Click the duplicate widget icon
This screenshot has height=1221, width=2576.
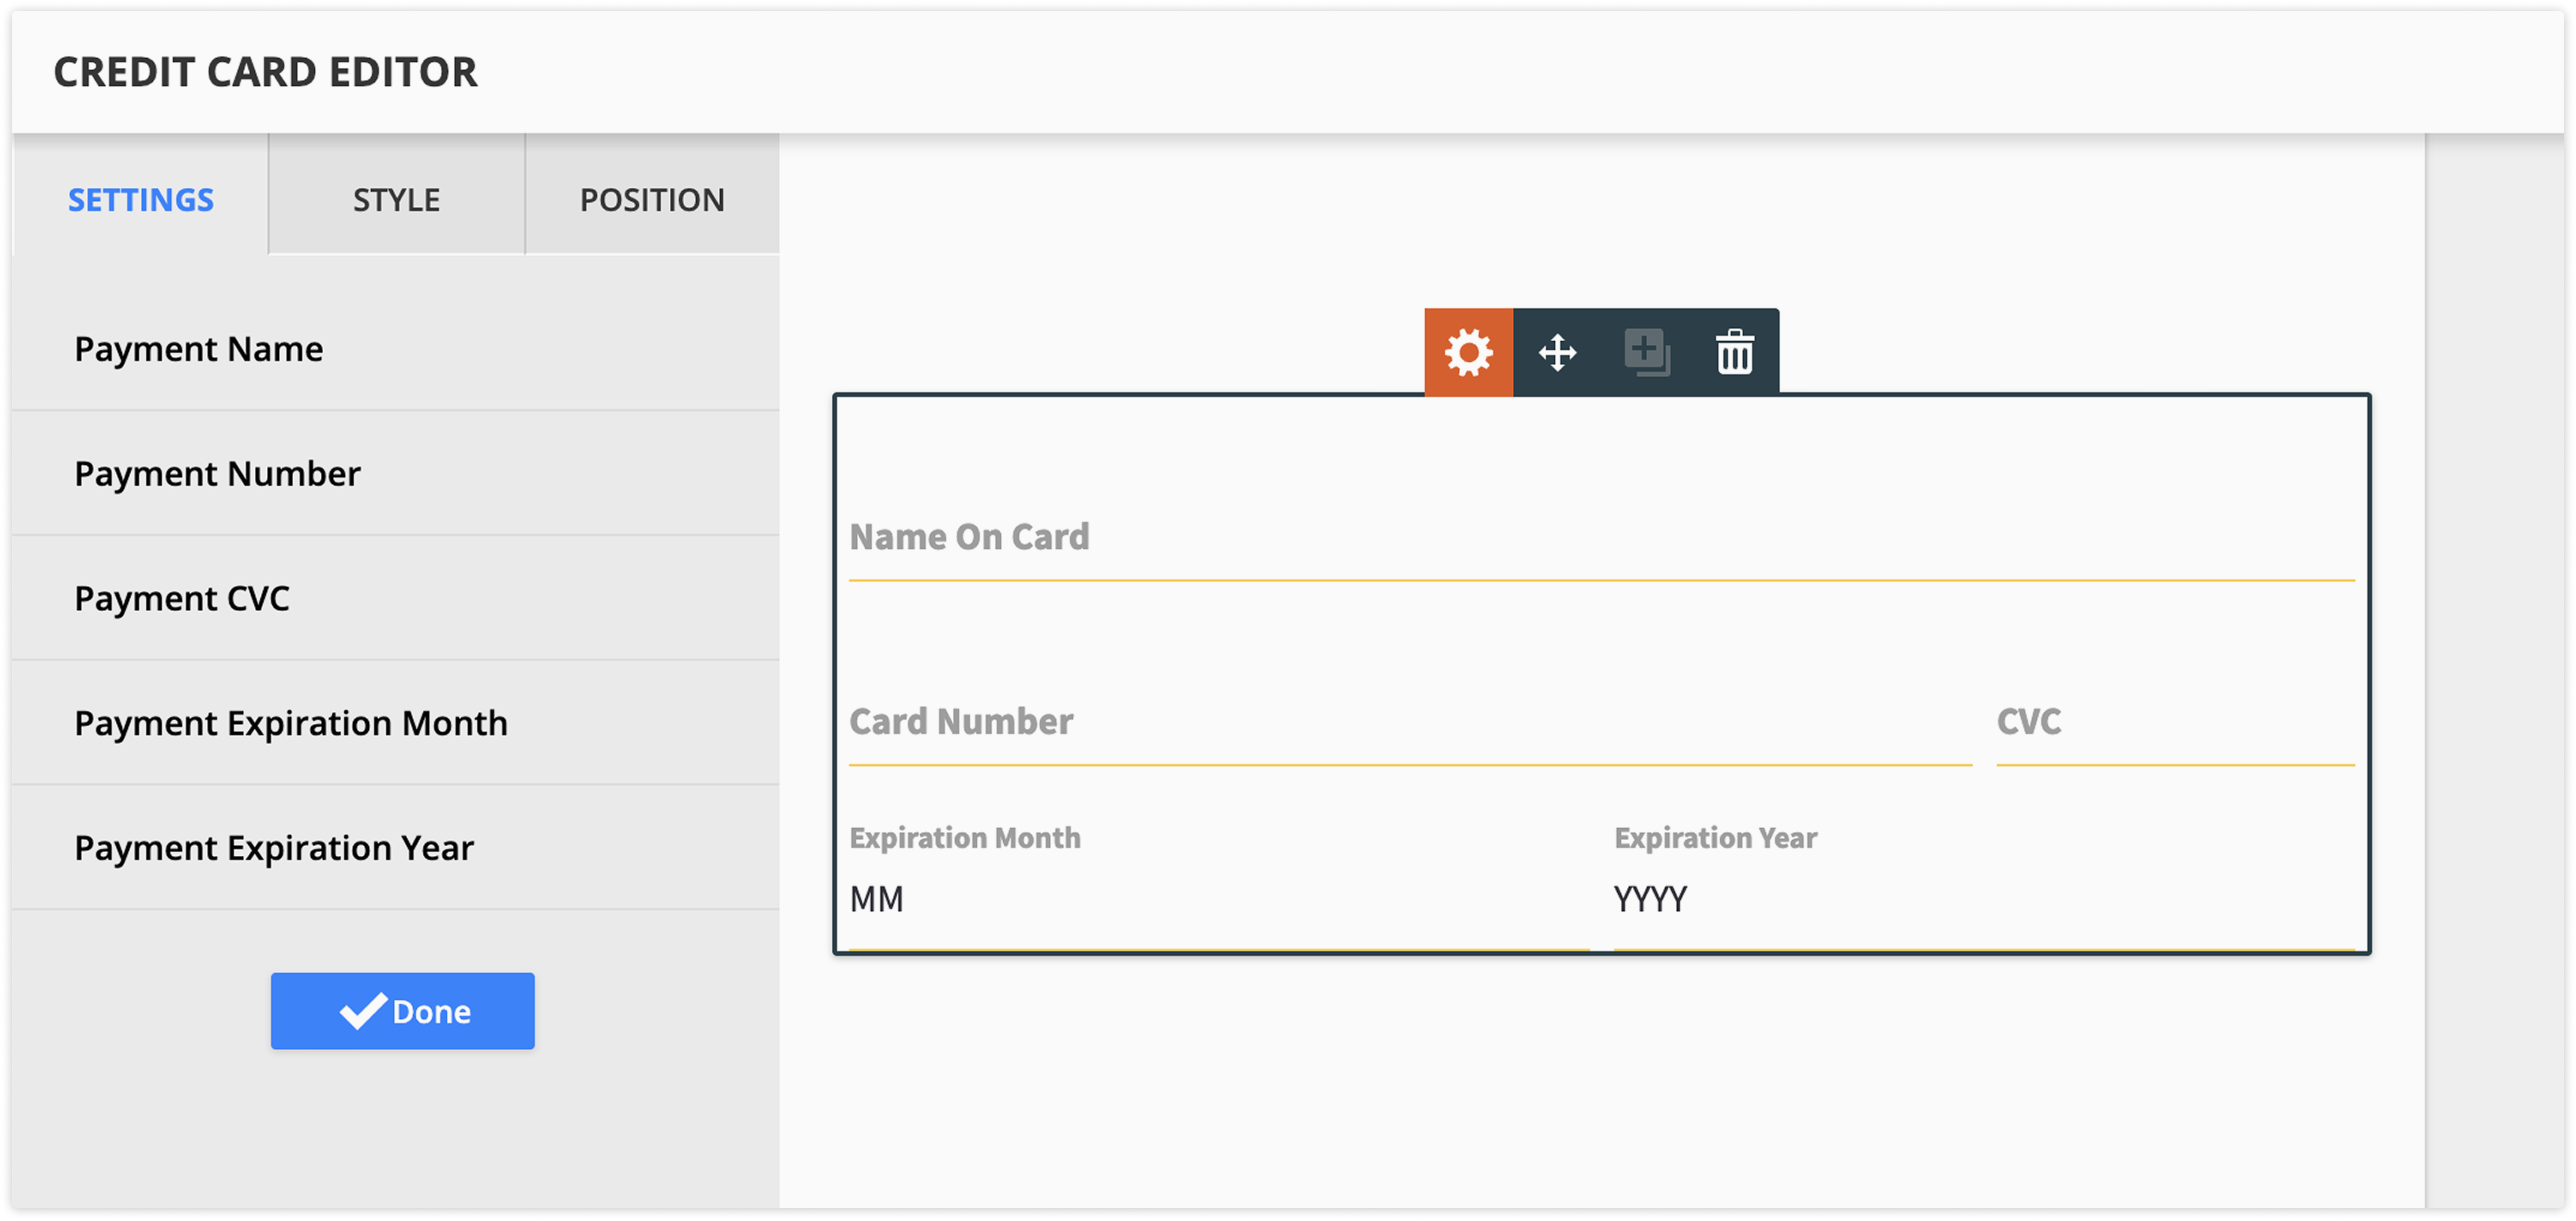pos(1646,353)
